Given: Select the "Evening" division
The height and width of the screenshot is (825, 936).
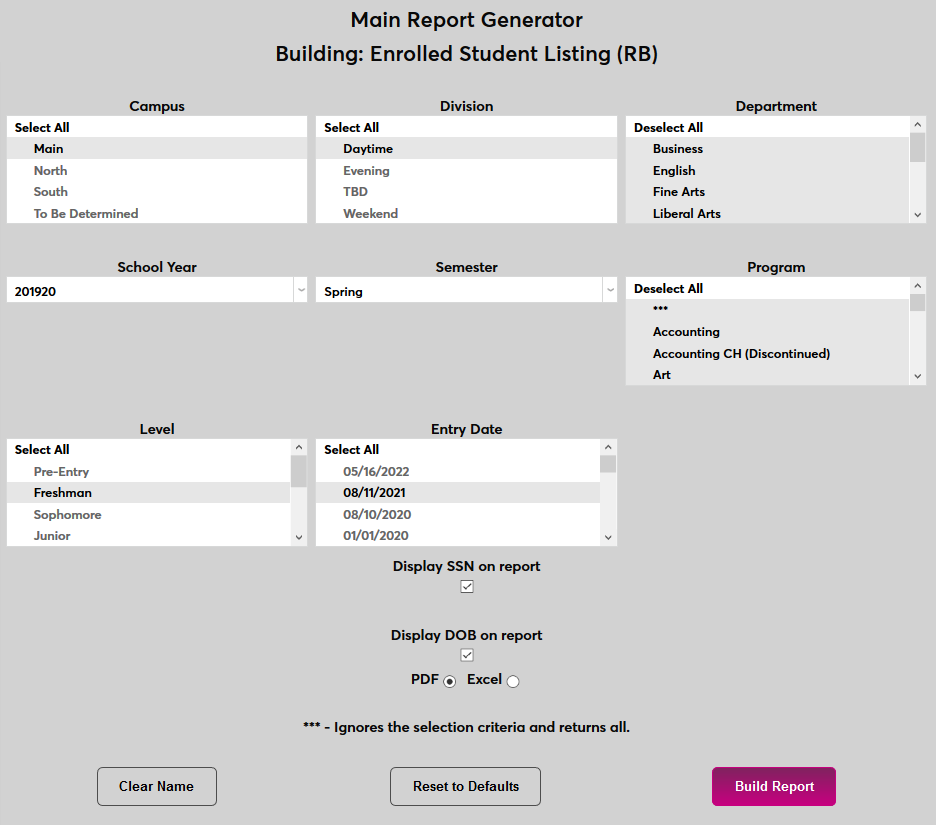Looking at the screenshot, I should pyautogui.click(x=365, y=170).
